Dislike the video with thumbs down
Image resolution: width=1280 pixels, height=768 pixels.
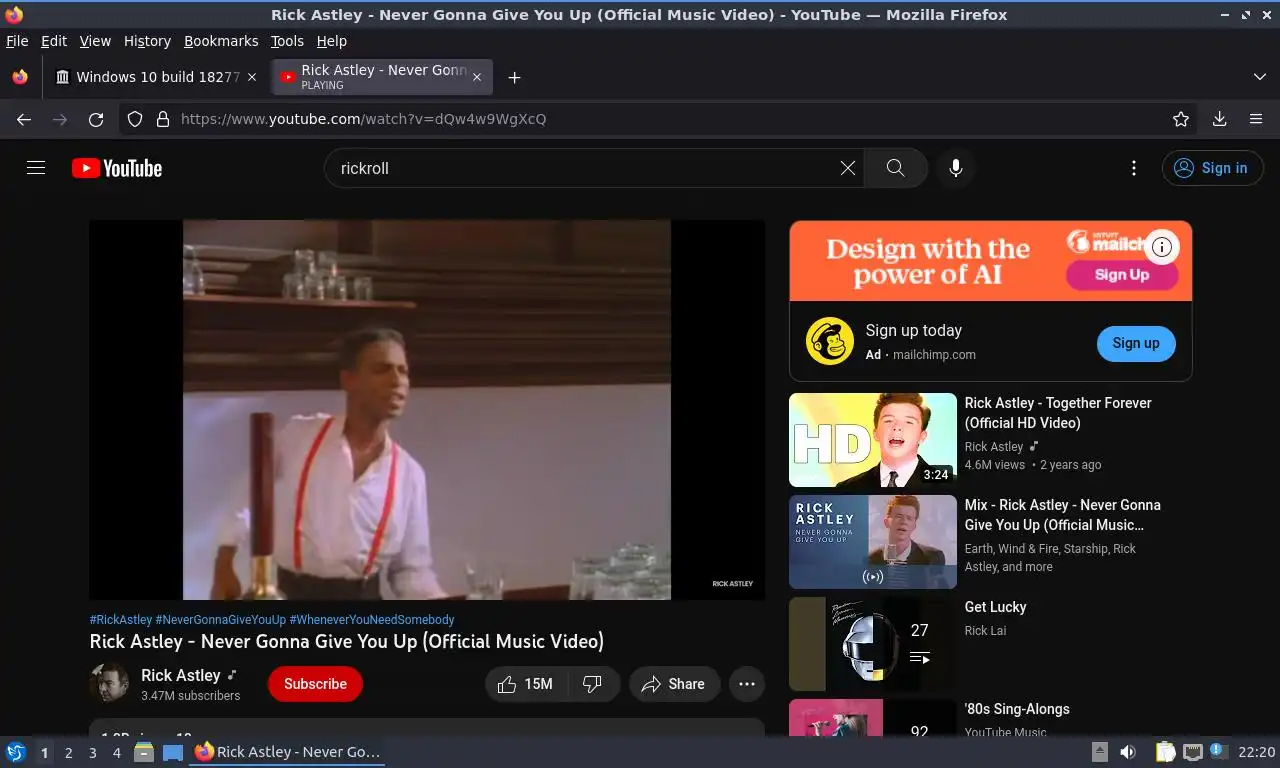593,684
